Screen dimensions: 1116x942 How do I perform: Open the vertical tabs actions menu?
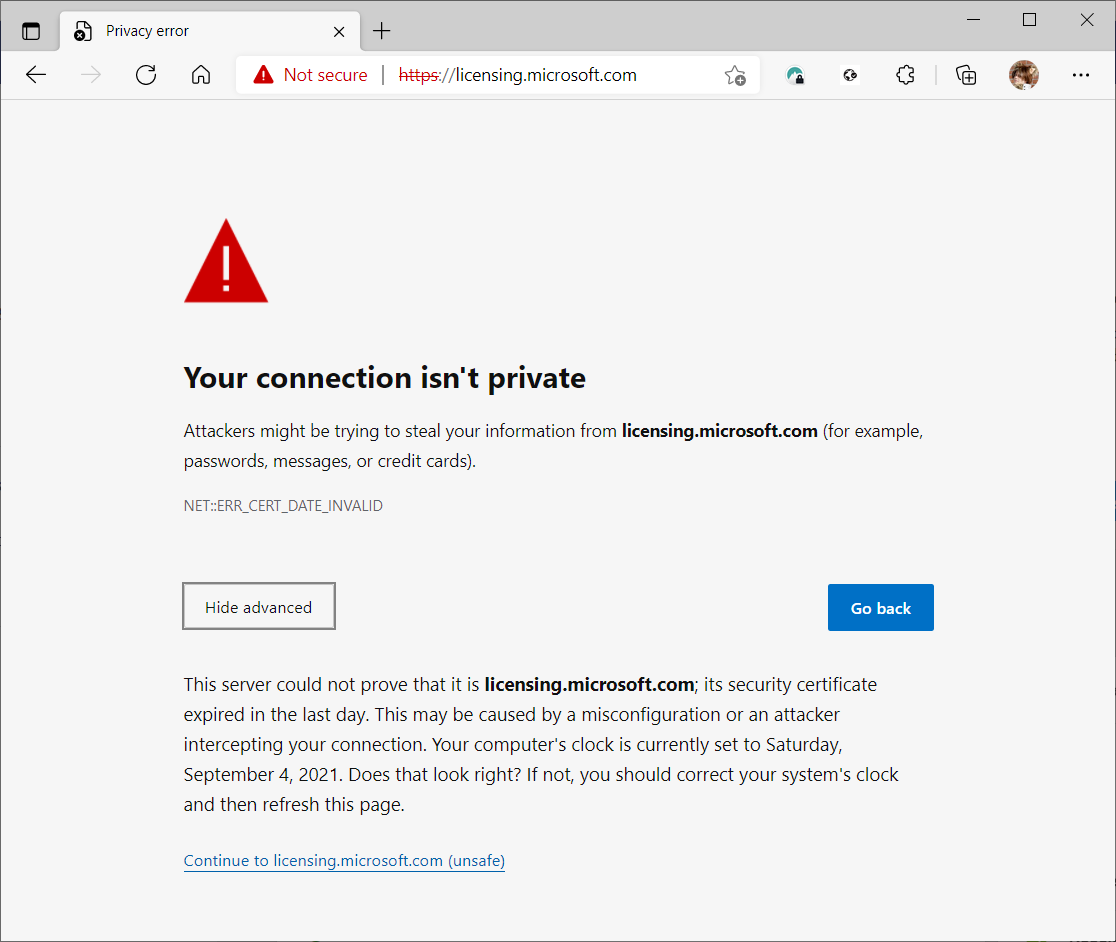31,31
